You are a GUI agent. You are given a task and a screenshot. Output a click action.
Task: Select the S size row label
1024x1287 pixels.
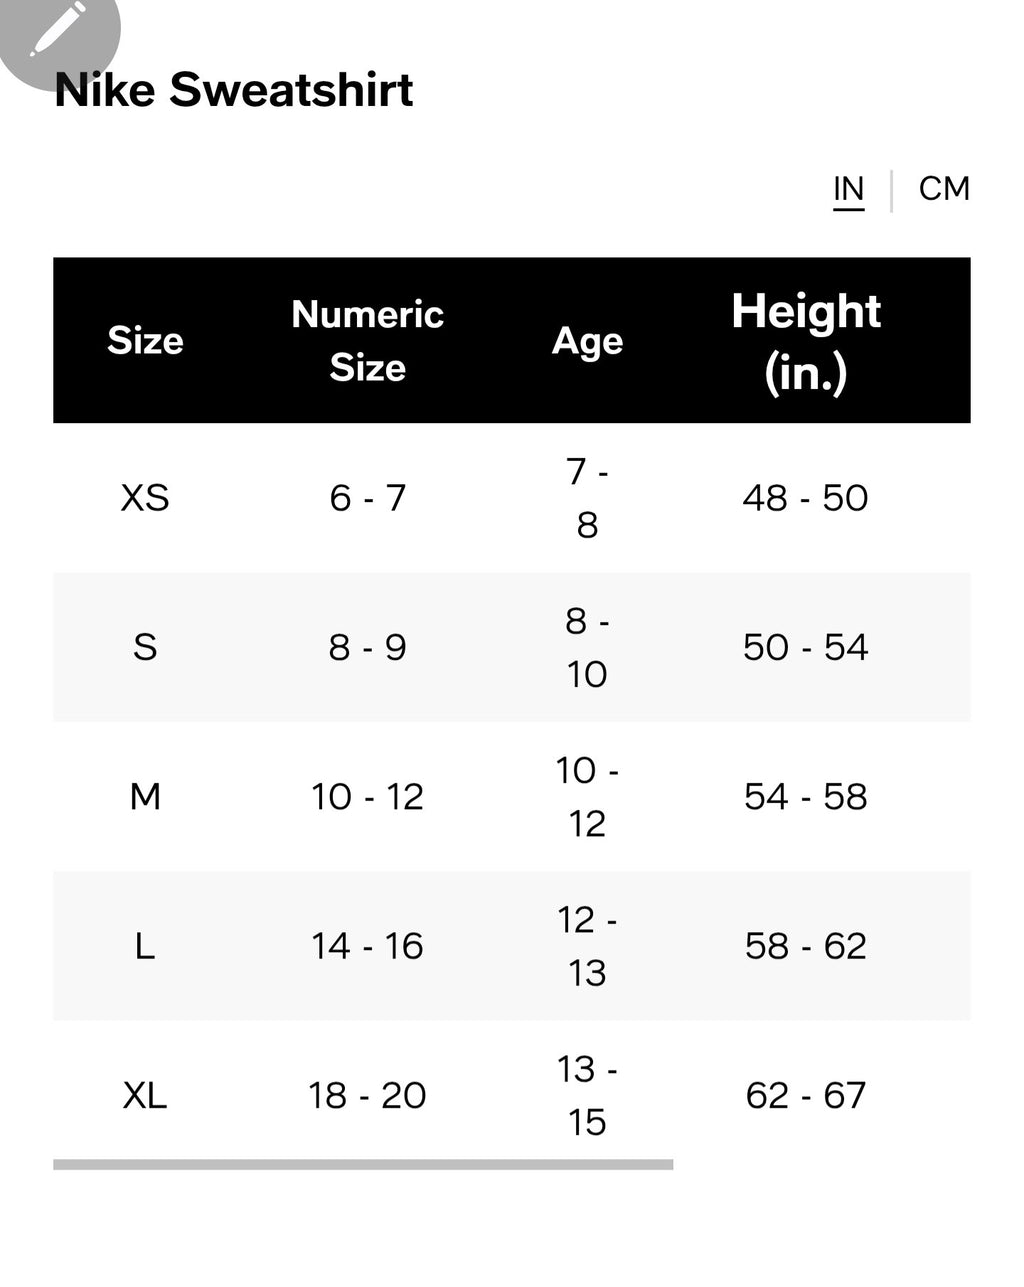[x=145, y=647]
